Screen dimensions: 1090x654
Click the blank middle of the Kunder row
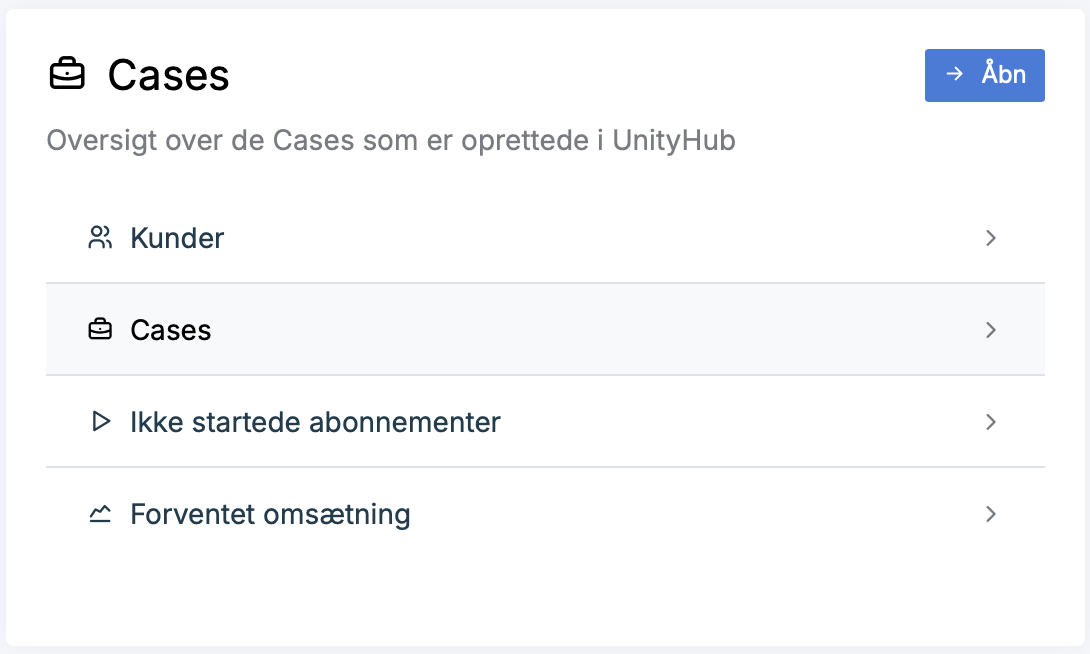(600, 238)
